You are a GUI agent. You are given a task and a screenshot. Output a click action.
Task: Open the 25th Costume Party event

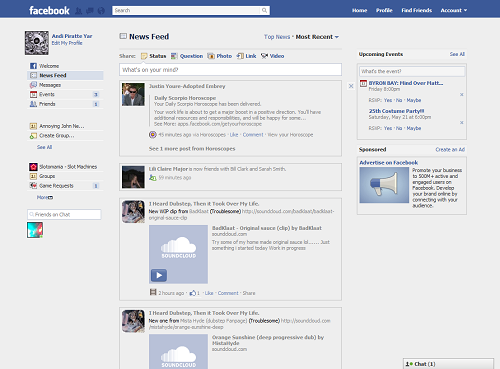click(x=396, y=111)
